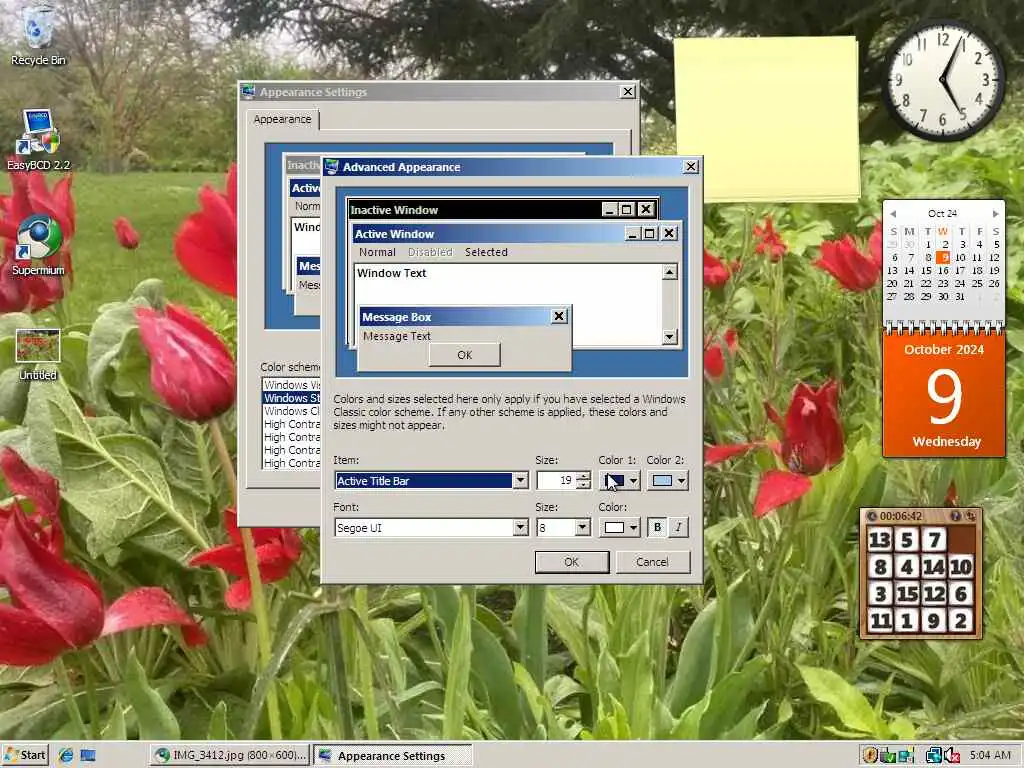Select date 24 in calendar gadget
Viewport: 1024px width, 768px height.
pyautogui.click(x=960, y=283)
